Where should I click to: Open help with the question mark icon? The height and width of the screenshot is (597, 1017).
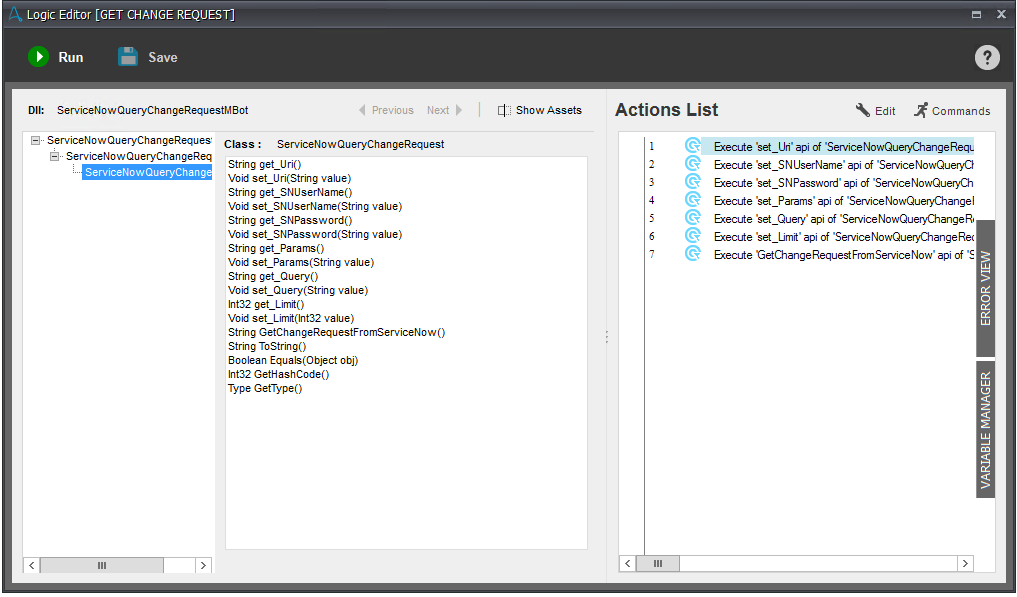[987, 57]
